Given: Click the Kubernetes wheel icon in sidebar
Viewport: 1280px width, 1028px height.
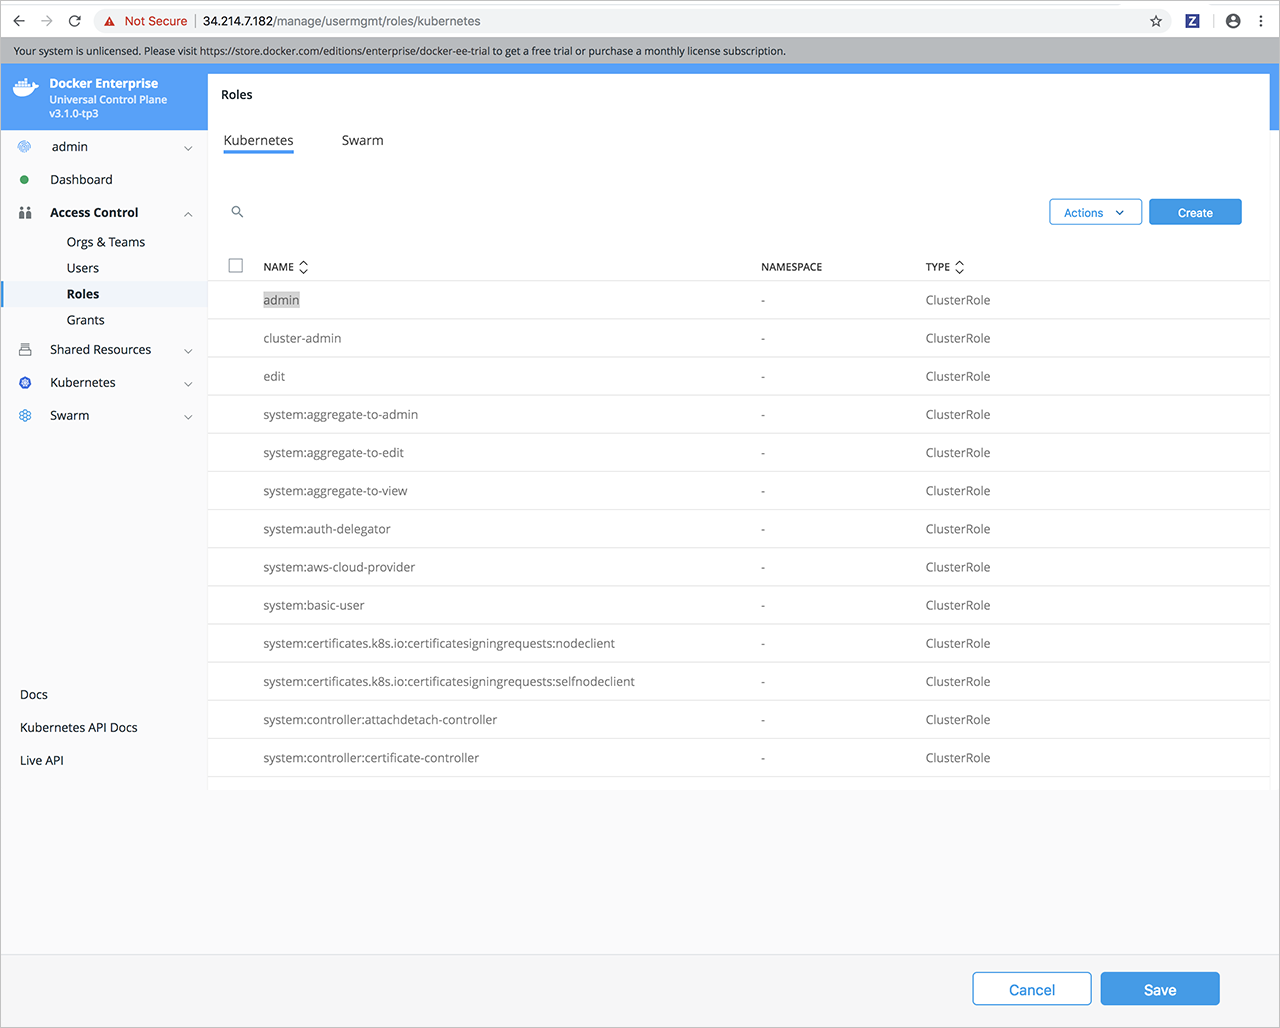Looking at the screenshot, I should pos(25,383).
